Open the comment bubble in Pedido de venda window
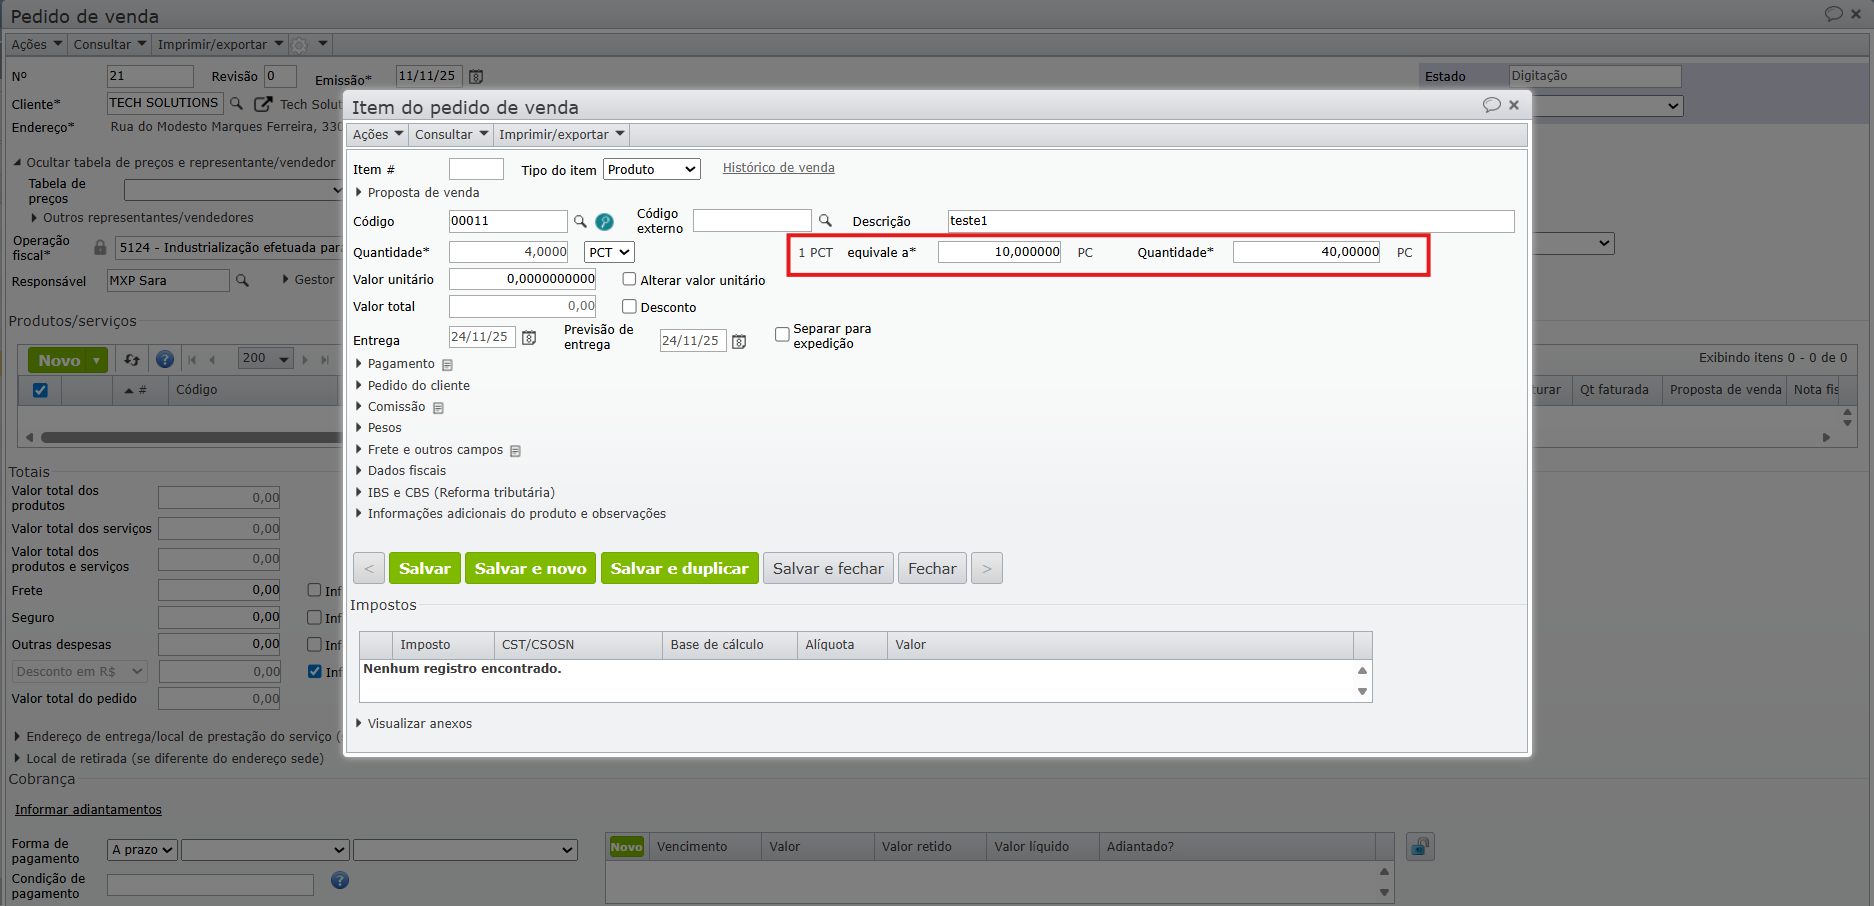Image resolution: width=1874 pixels, height=906 pixels. click(1833, 14)
